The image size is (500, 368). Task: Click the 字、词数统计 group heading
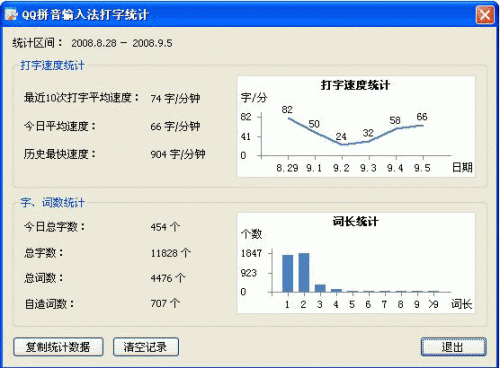coord(52,203)
